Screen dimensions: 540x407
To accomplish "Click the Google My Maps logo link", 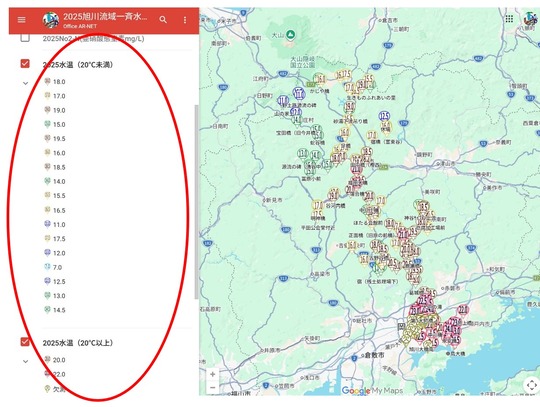I will point(372,390).
